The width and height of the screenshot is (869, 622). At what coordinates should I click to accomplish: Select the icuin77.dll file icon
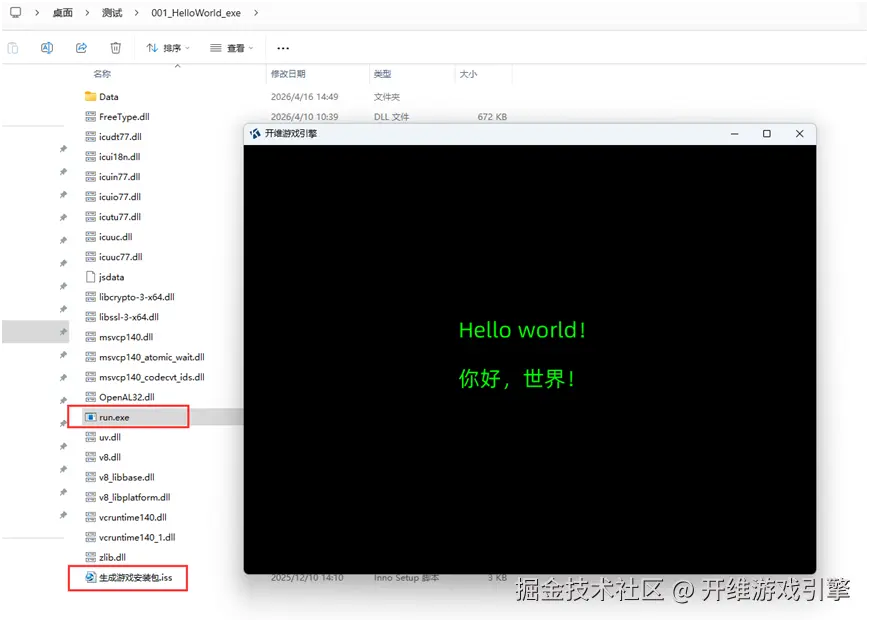[x=90, y=176]
